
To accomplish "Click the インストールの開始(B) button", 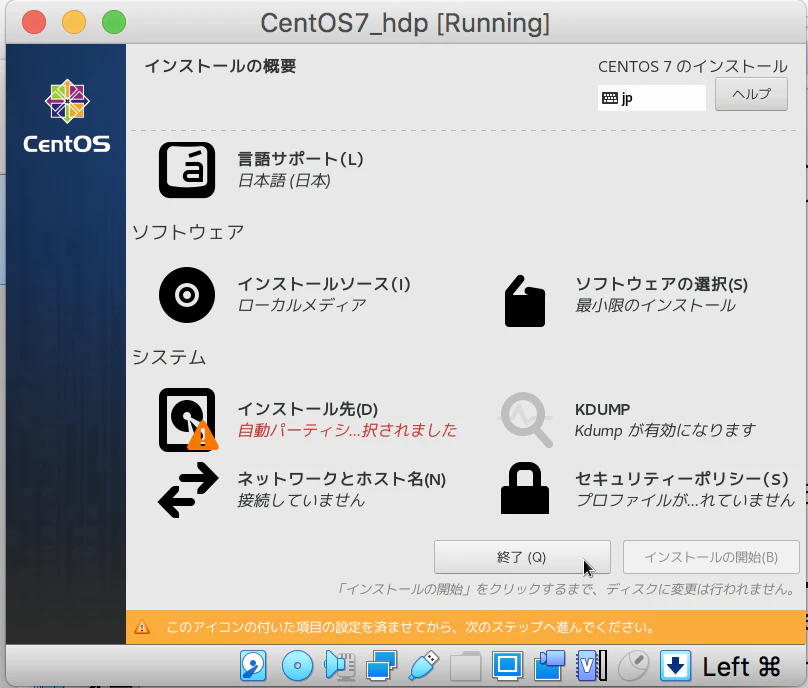I will click(711, 557).
